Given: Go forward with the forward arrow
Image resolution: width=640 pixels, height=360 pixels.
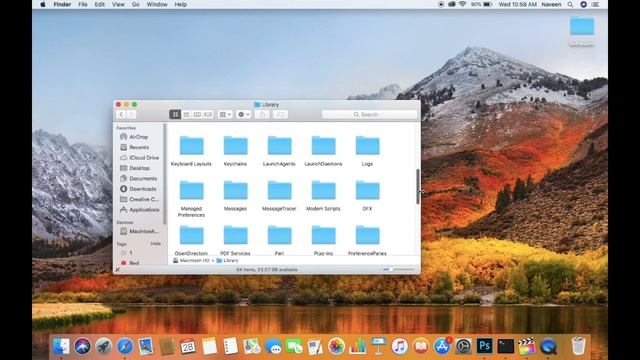Looking at the screenshot, I should click(x=131, y=115).
